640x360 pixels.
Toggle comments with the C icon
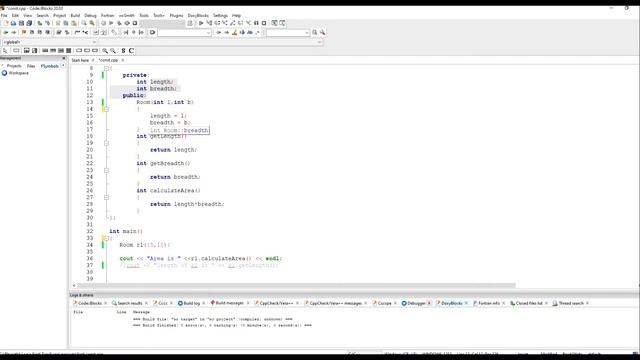[x=131, y=51]
